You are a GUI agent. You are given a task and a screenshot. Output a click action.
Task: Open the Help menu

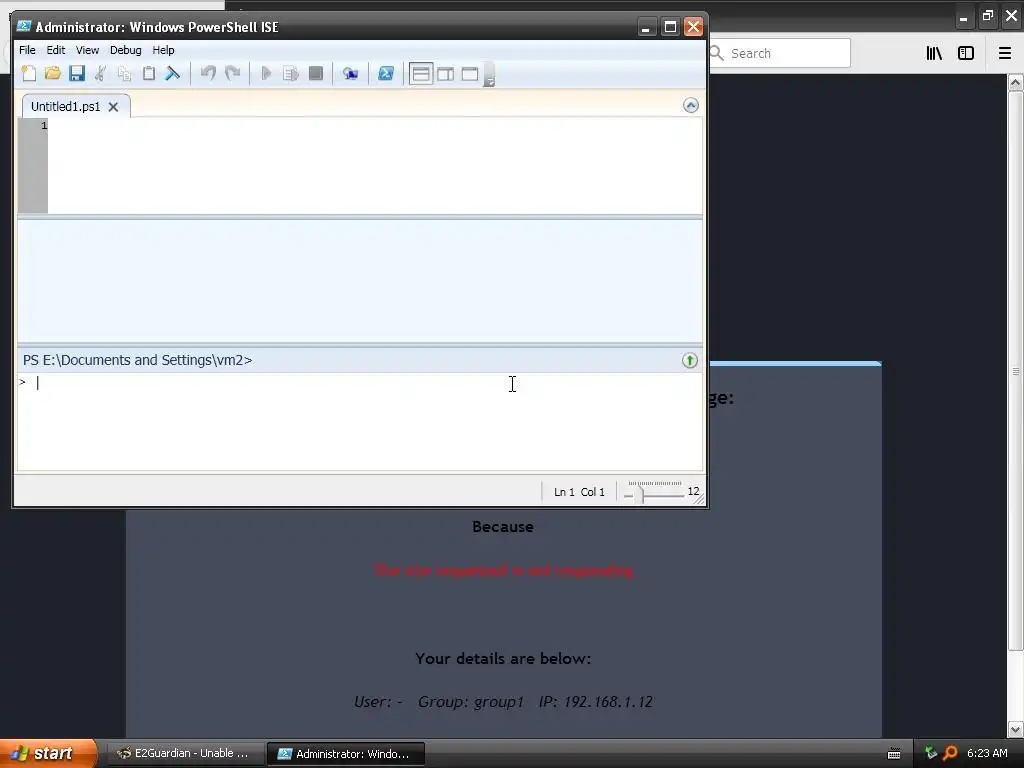pyautogui.click(x=163, y=50)
